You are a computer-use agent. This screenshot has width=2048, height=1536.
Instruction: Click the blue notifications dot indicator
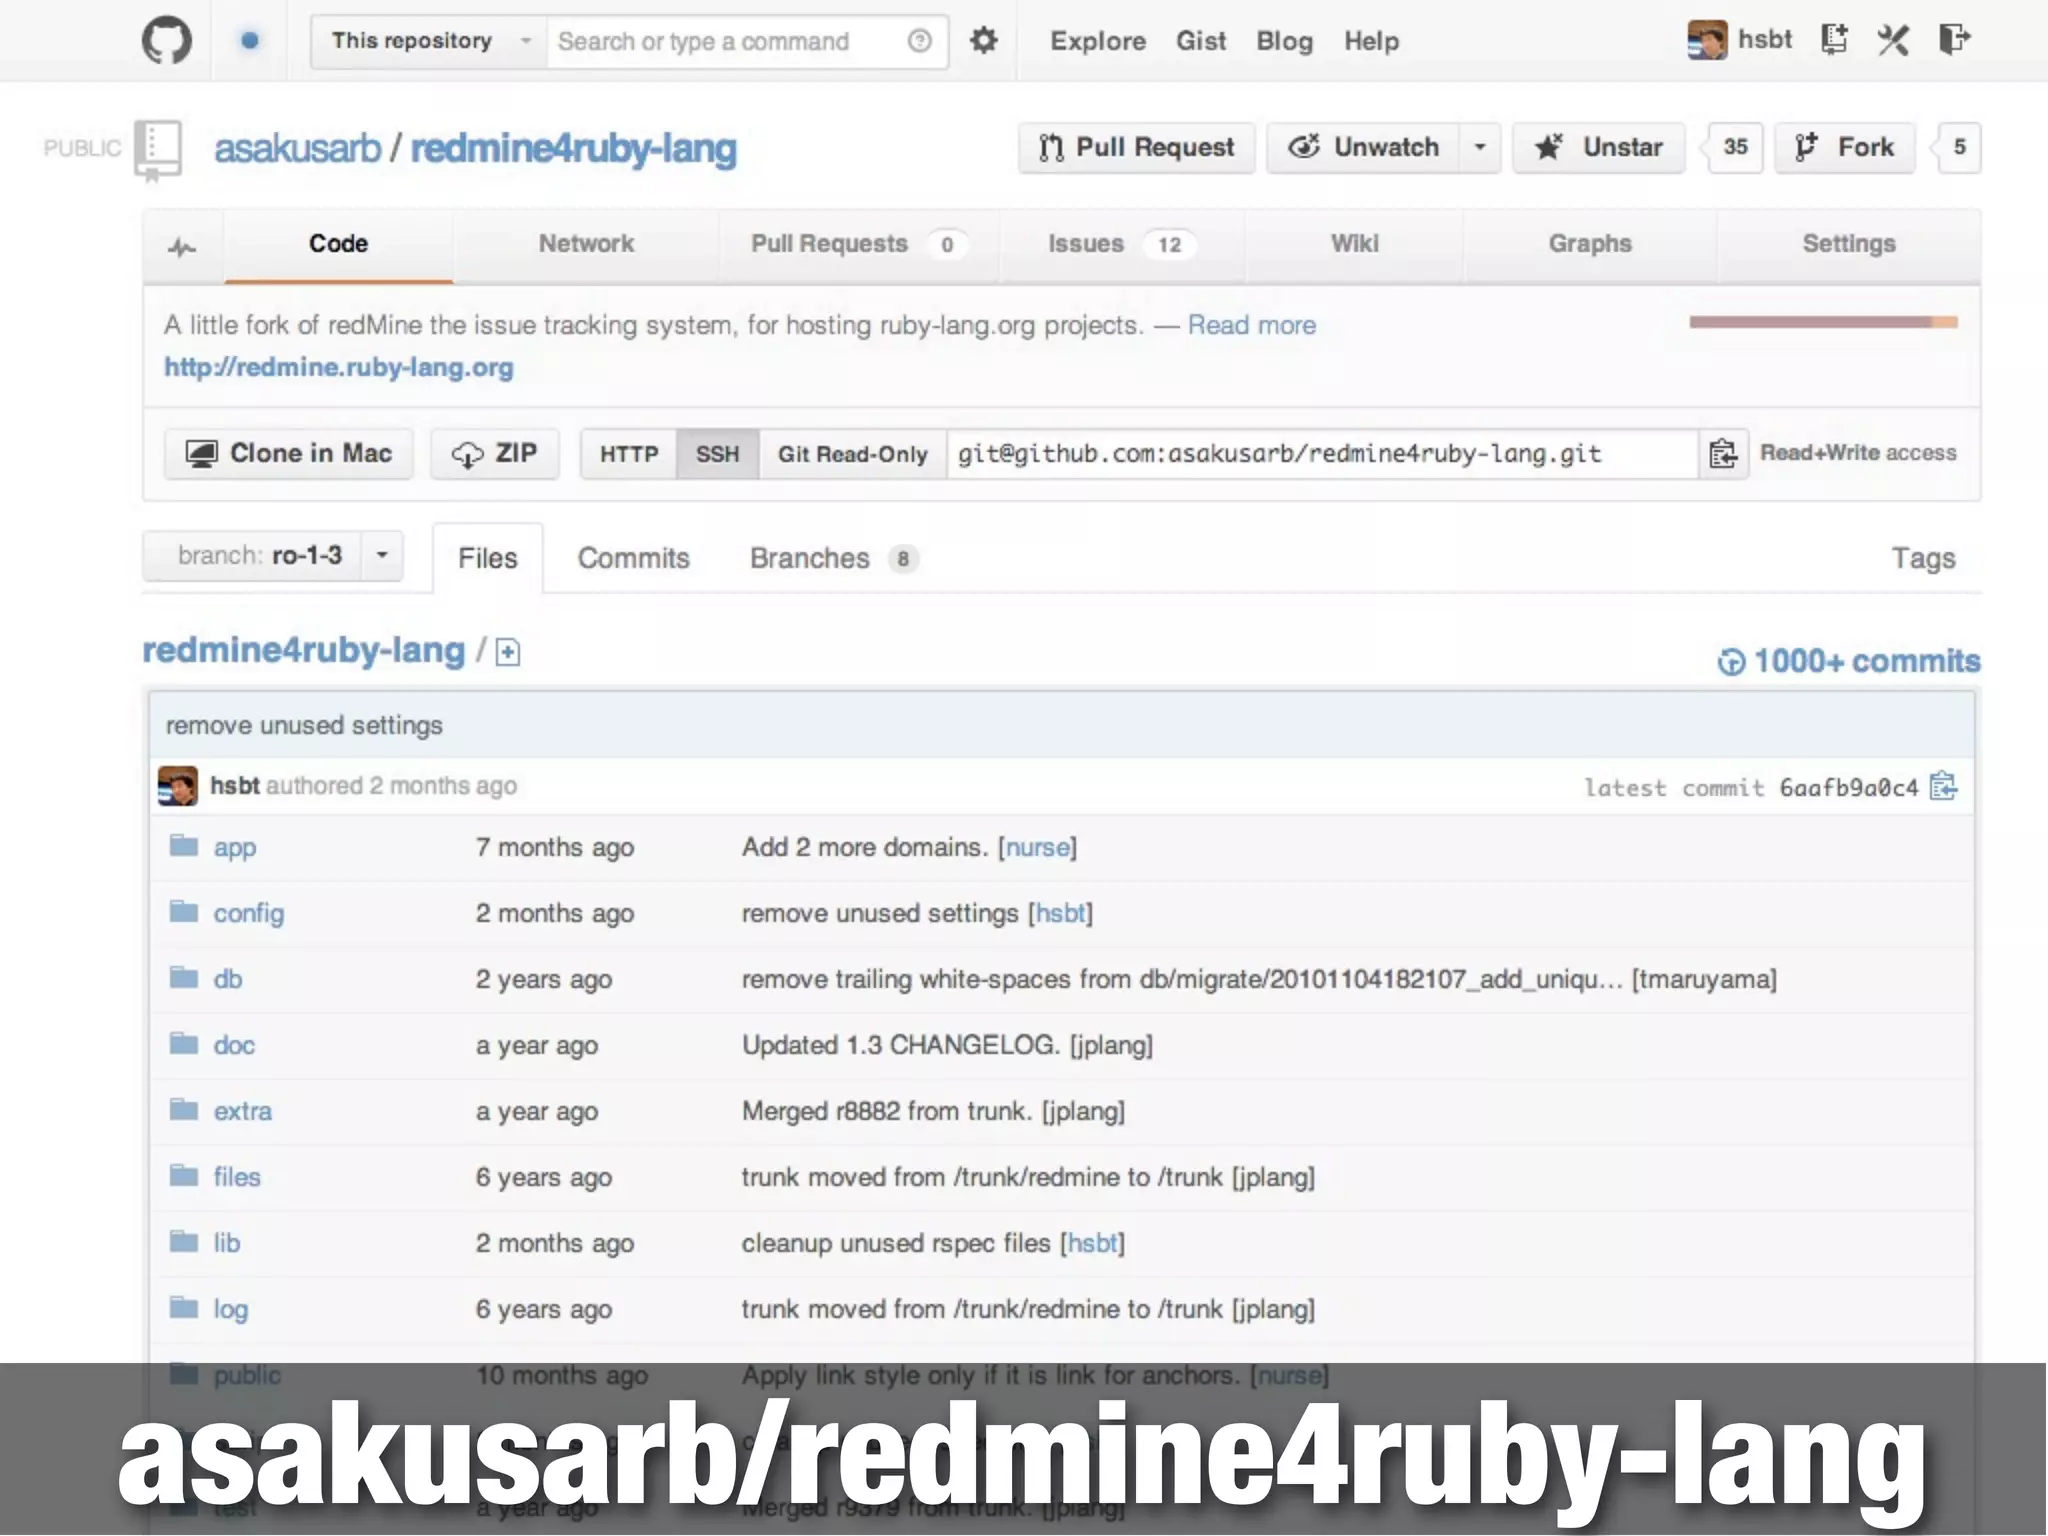coord(250,41)
